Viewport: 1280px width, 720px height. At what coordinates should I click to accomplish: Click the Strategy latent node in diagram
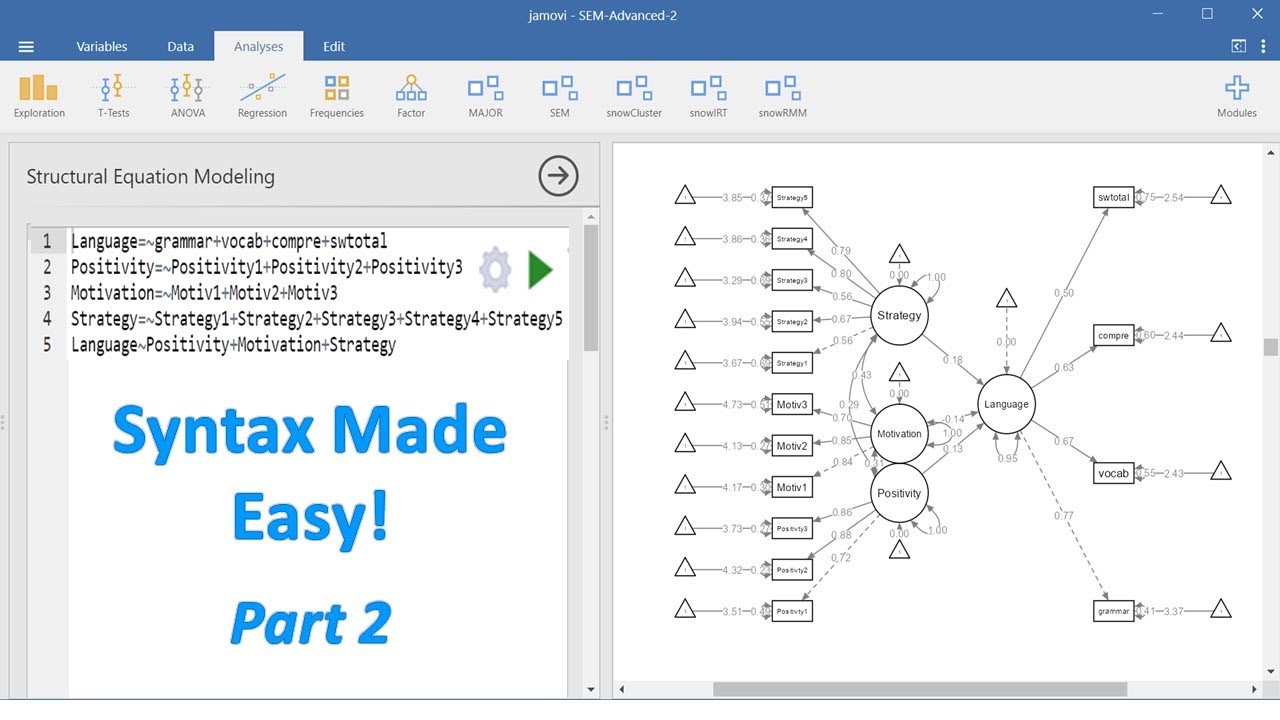pyautogui.click(x=899, y=315)
